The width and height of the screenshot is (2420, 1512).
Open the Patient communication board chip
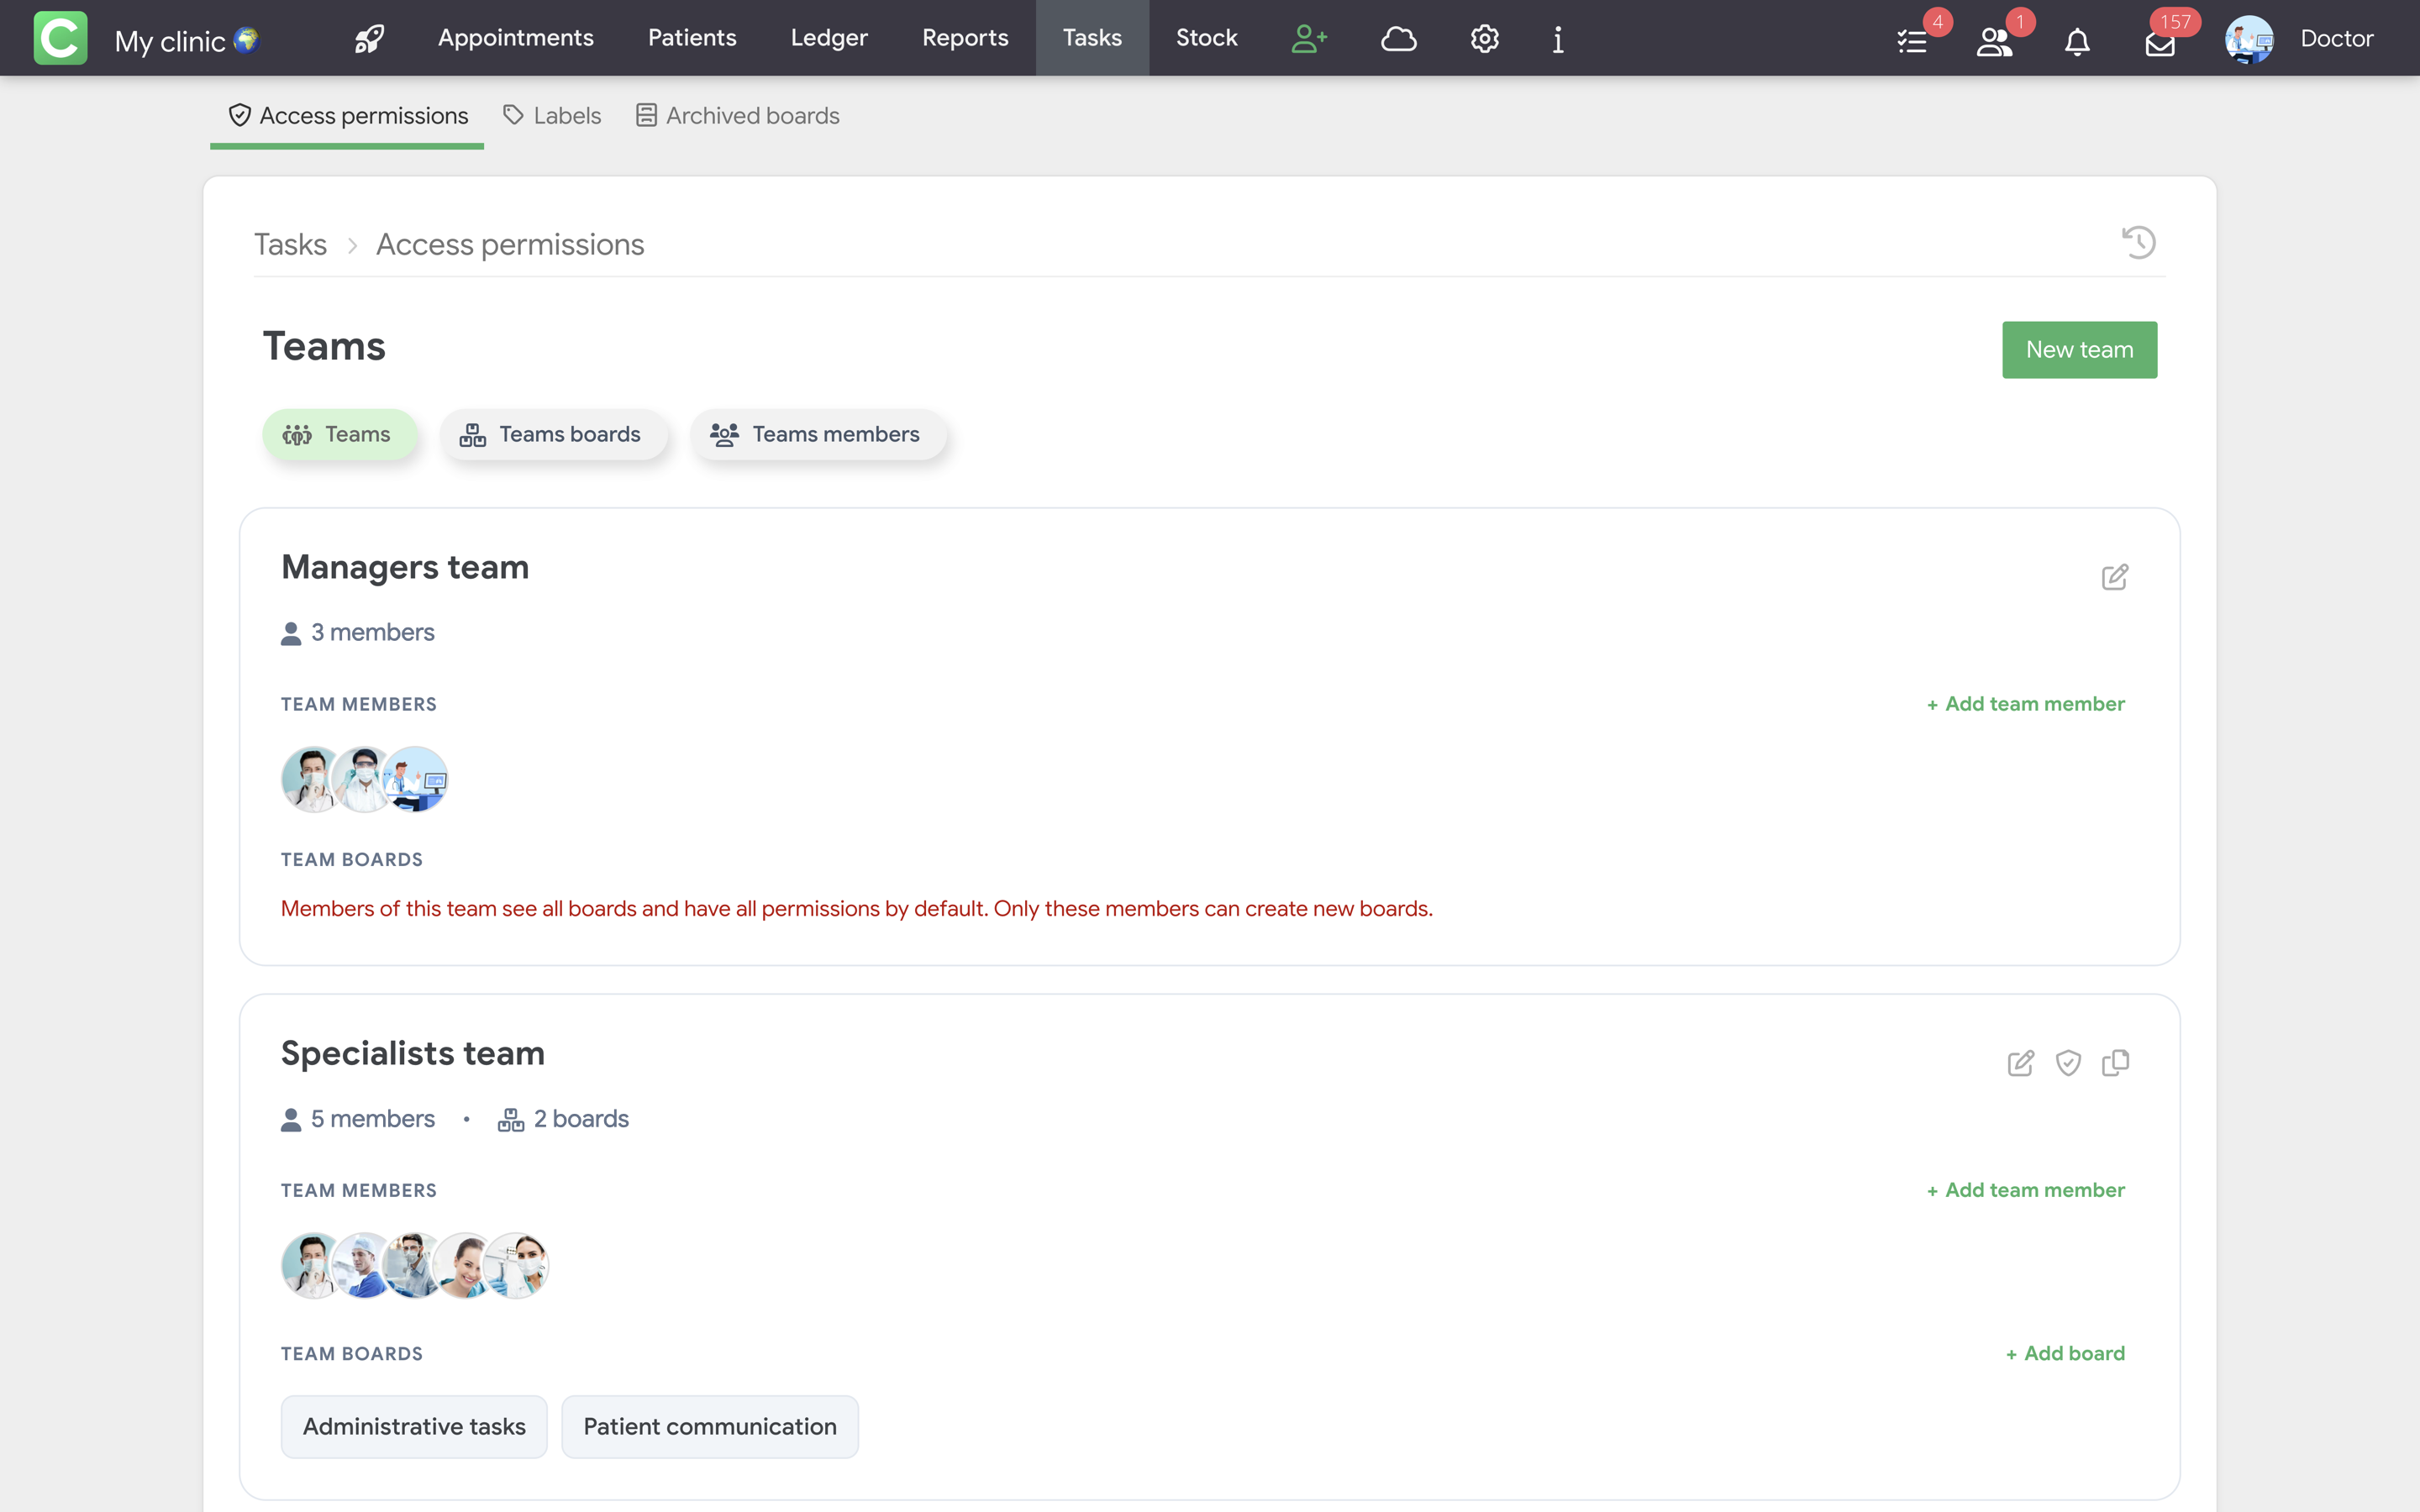click(709, 1426)
